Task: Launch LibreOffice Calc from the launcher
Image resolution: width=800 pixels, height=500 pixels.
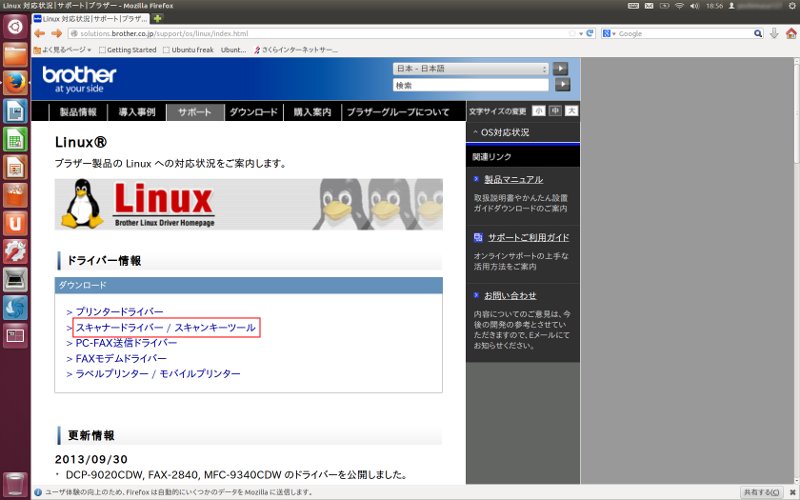Action: tap(15, 139)
